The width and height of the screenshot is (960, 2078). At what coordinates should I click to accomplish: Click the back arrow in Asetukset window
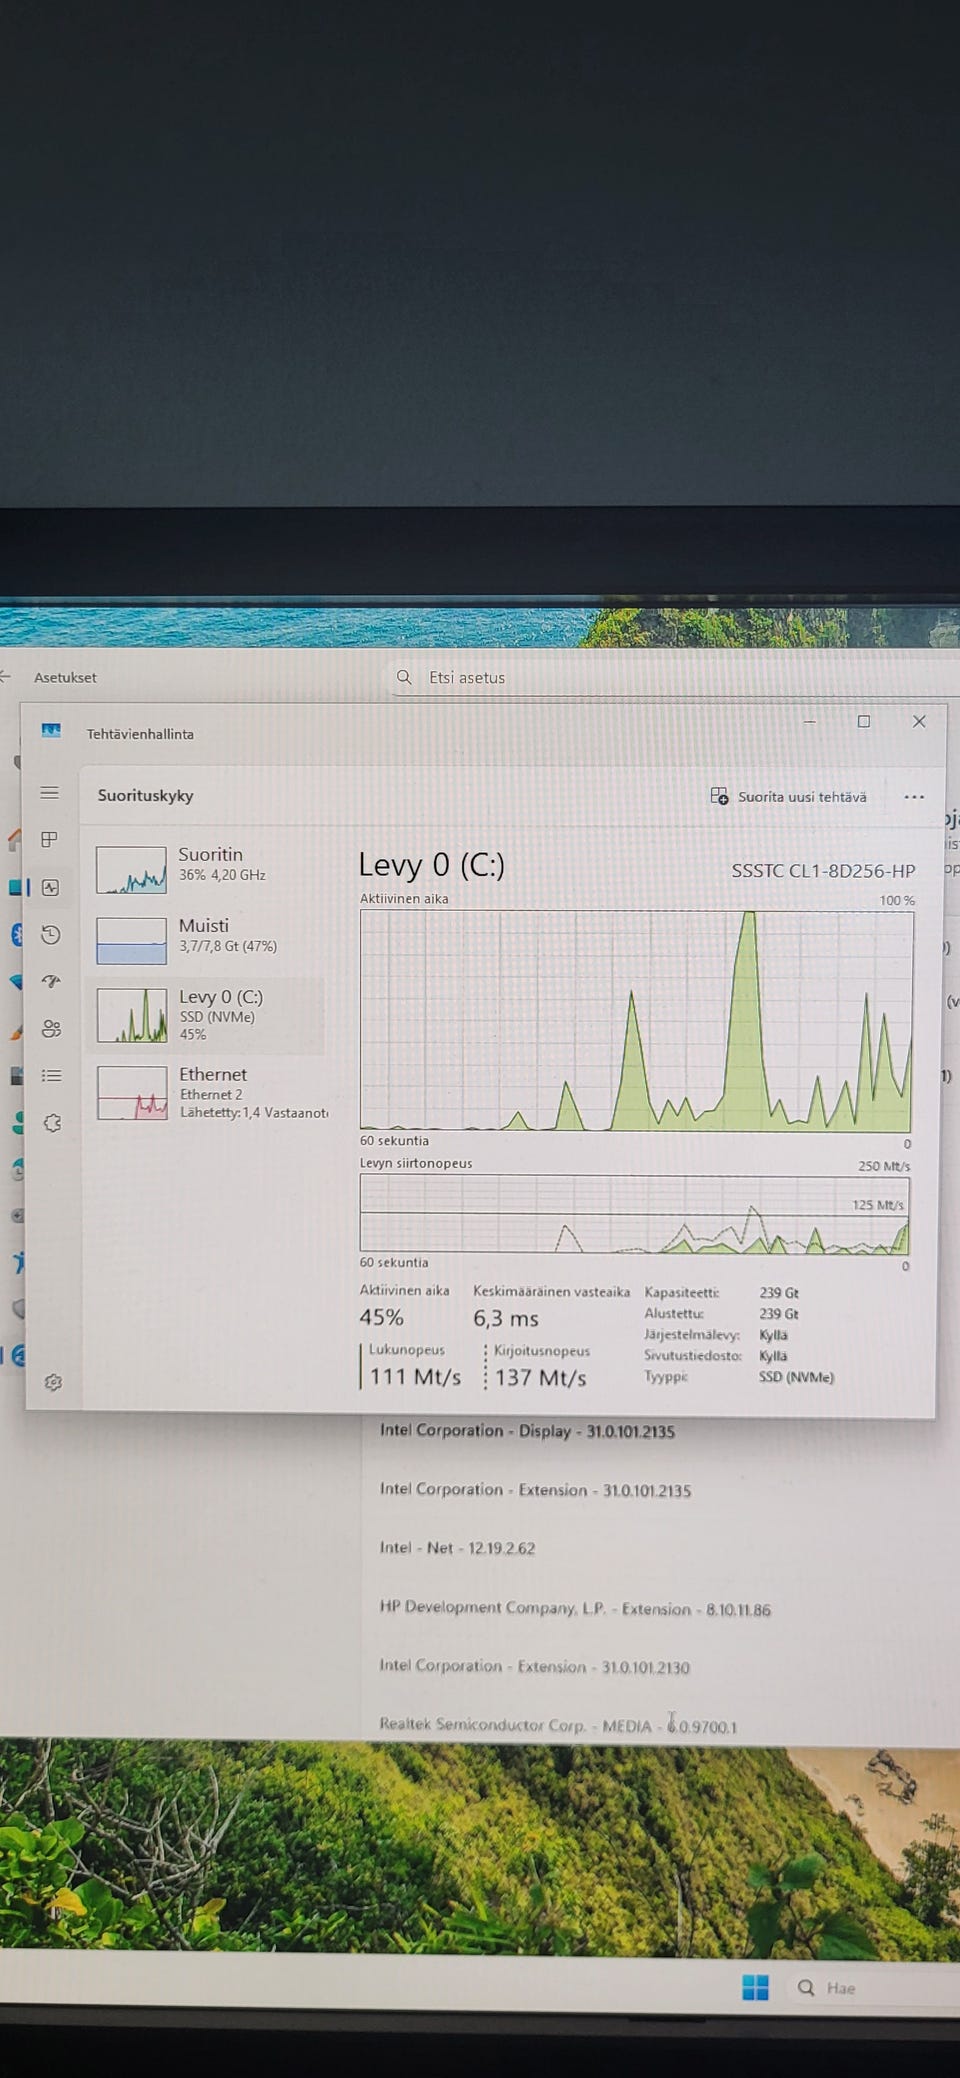pos(5,677)
